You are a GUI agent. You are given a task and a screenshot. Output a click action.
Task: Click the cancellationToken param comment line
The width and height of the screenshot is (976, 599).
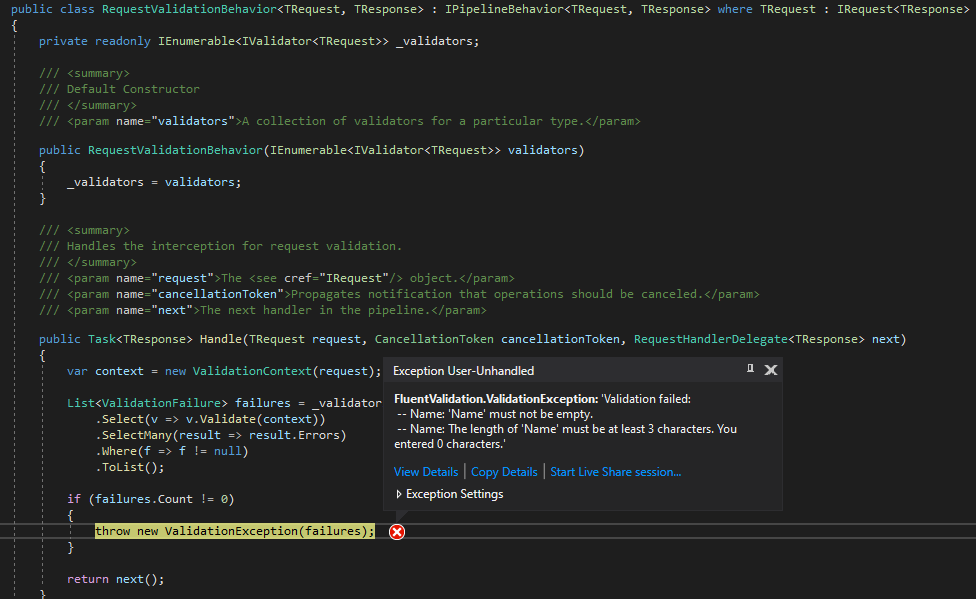(x=399, y=294)
